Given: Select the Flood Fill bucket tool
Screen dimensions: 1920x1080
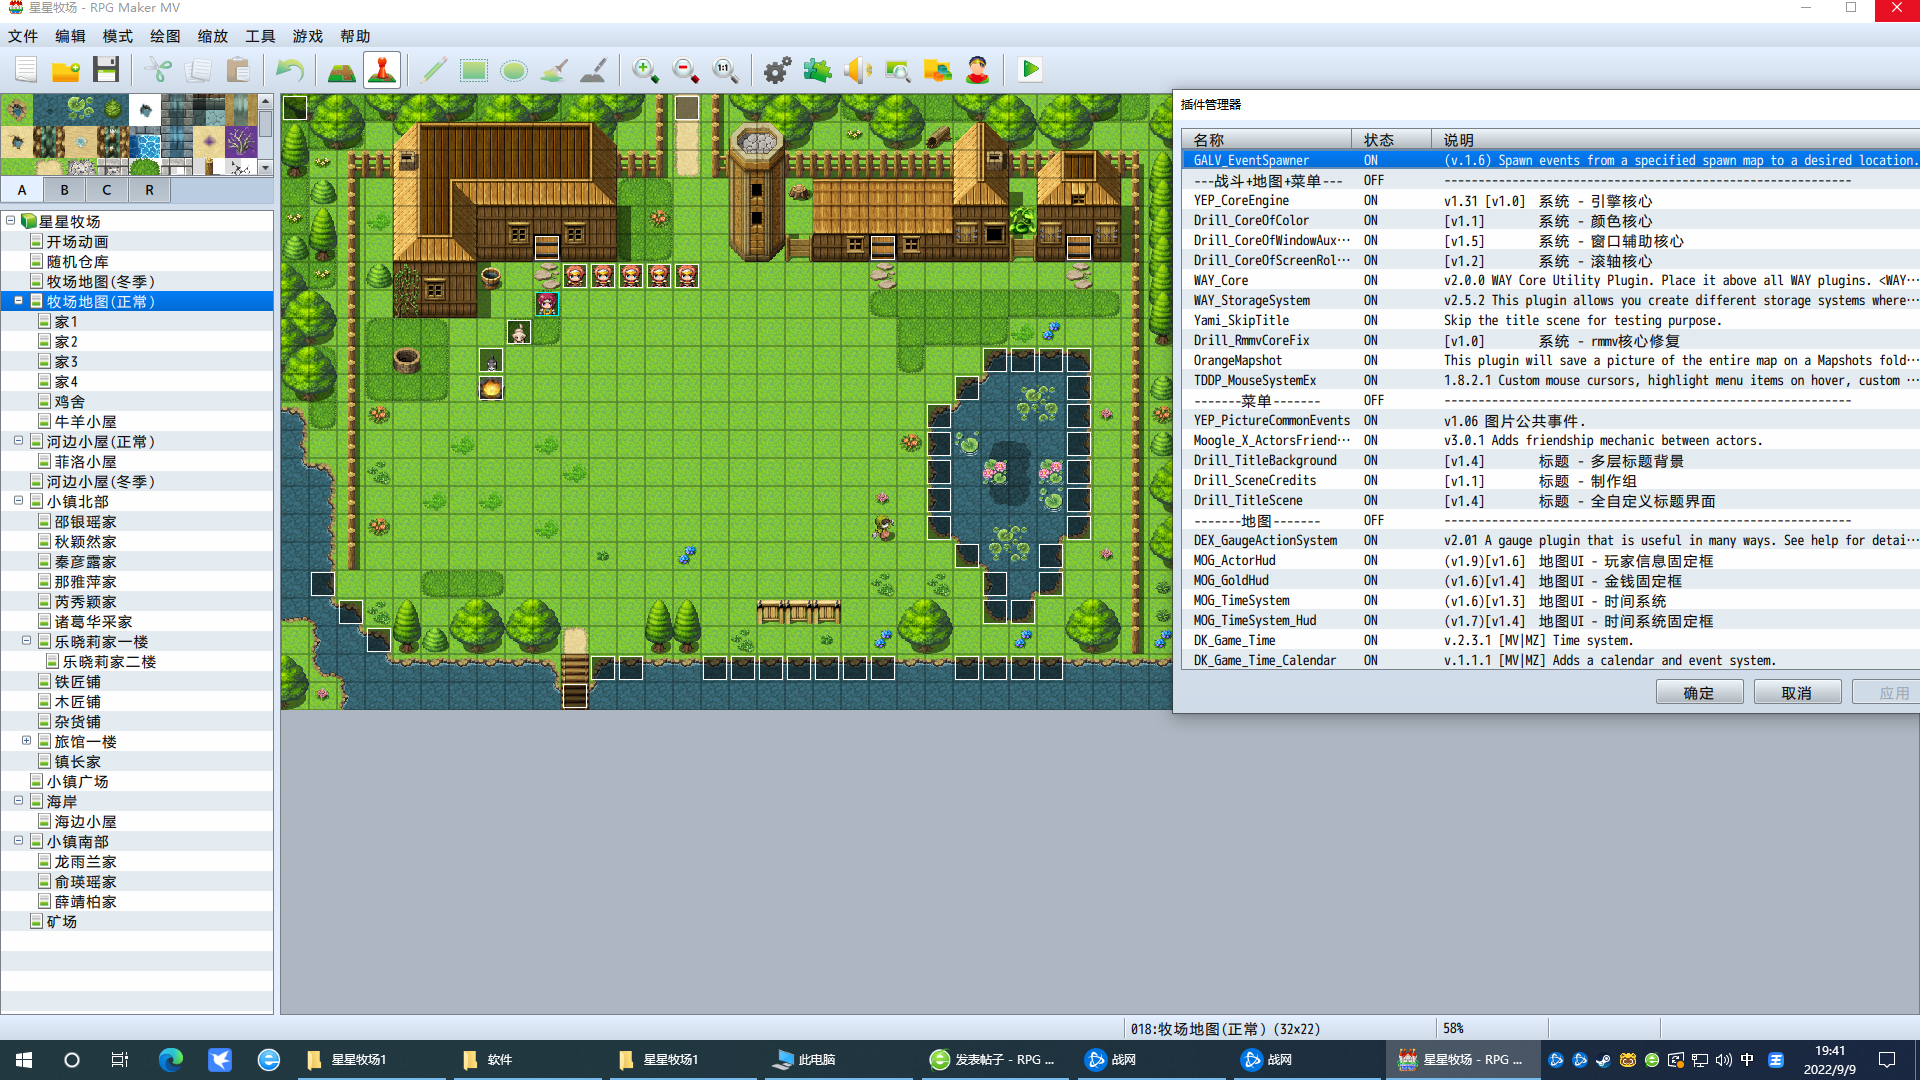Looking at the screenshot, I should tap(553, 70).
